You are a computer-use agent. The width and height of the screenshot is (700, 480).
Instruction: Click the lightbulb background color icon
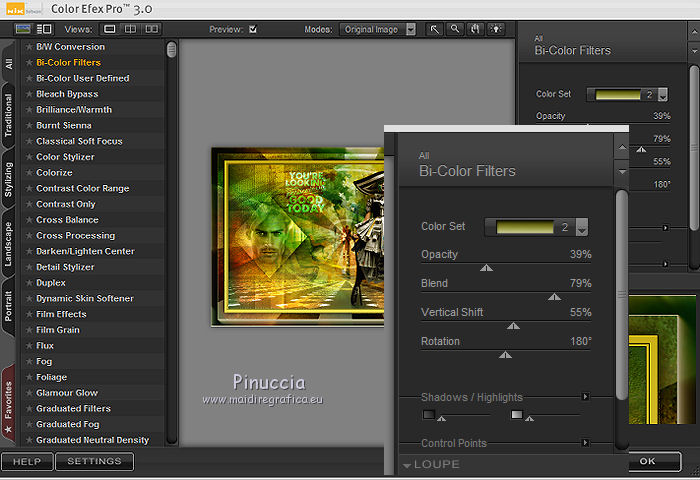coord(495,29)
